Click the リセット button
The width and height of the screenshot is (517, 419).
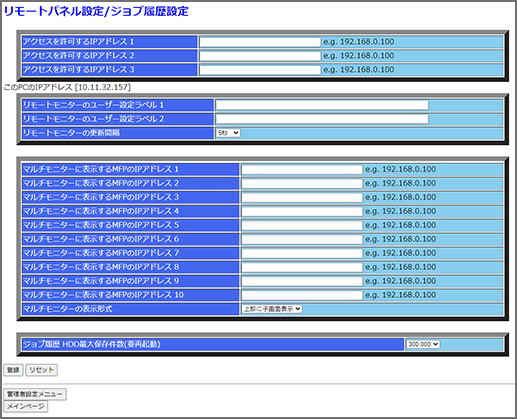click(x=41, y=370)
